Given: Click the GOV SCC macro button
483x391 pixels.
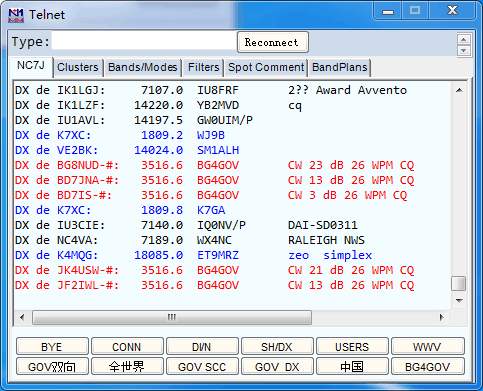Looking at the screenshot, I should click(x=202, y=366).
